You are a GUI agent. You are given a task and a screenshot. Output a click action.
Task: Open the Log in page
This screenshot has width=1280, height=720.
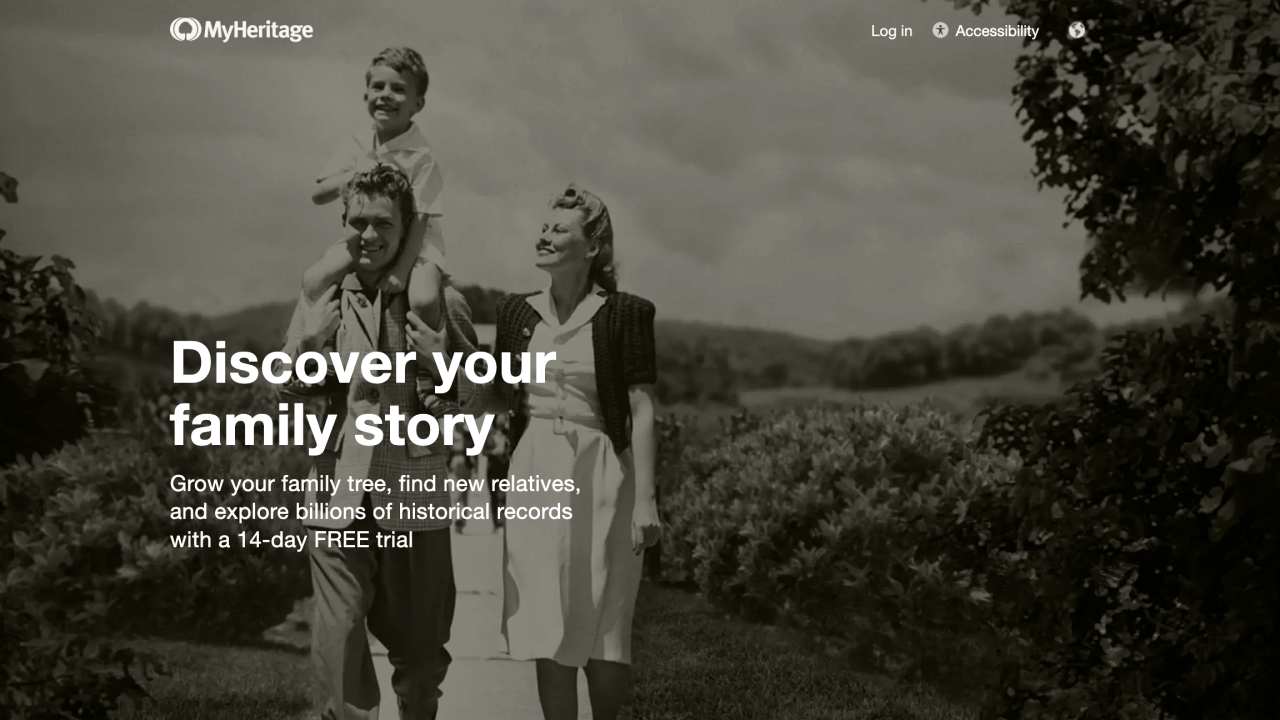tap(891, 31)
